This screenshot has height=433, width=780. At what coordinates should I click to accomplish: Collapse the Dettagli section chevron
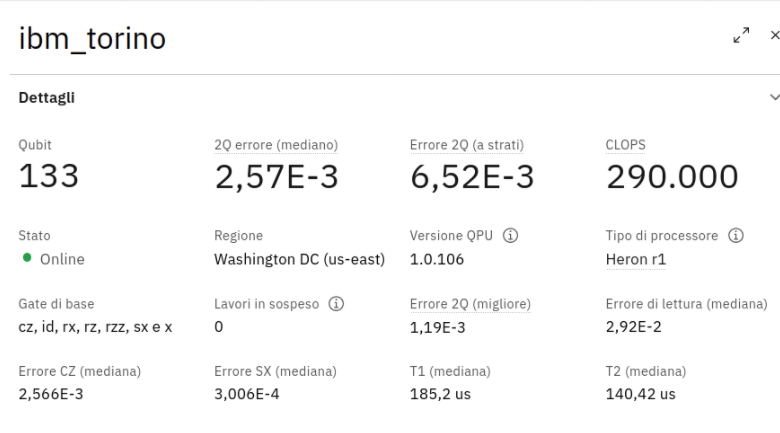coord(774,98)
